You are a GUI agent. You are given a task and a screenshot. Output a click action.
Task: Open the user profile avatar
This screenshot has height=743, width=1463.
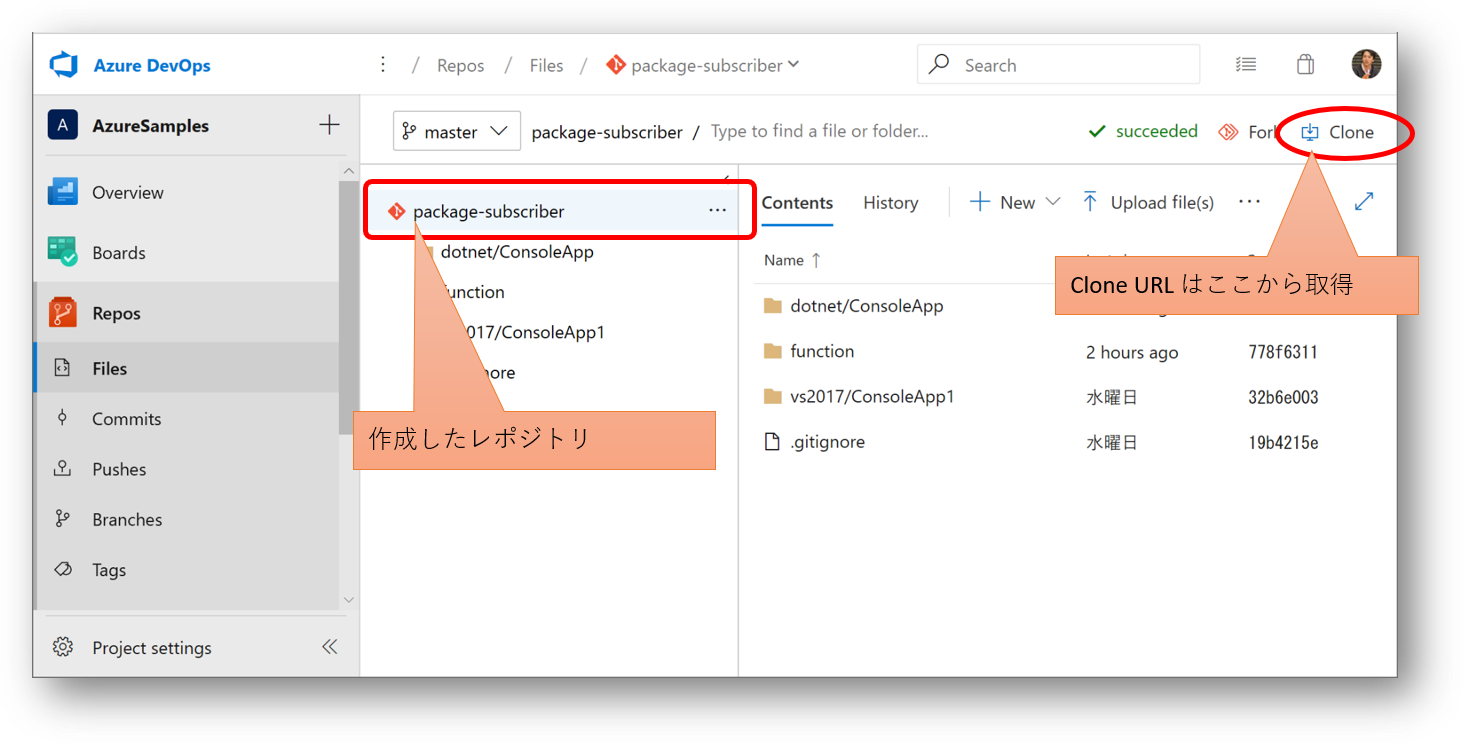pos(1366,65)
